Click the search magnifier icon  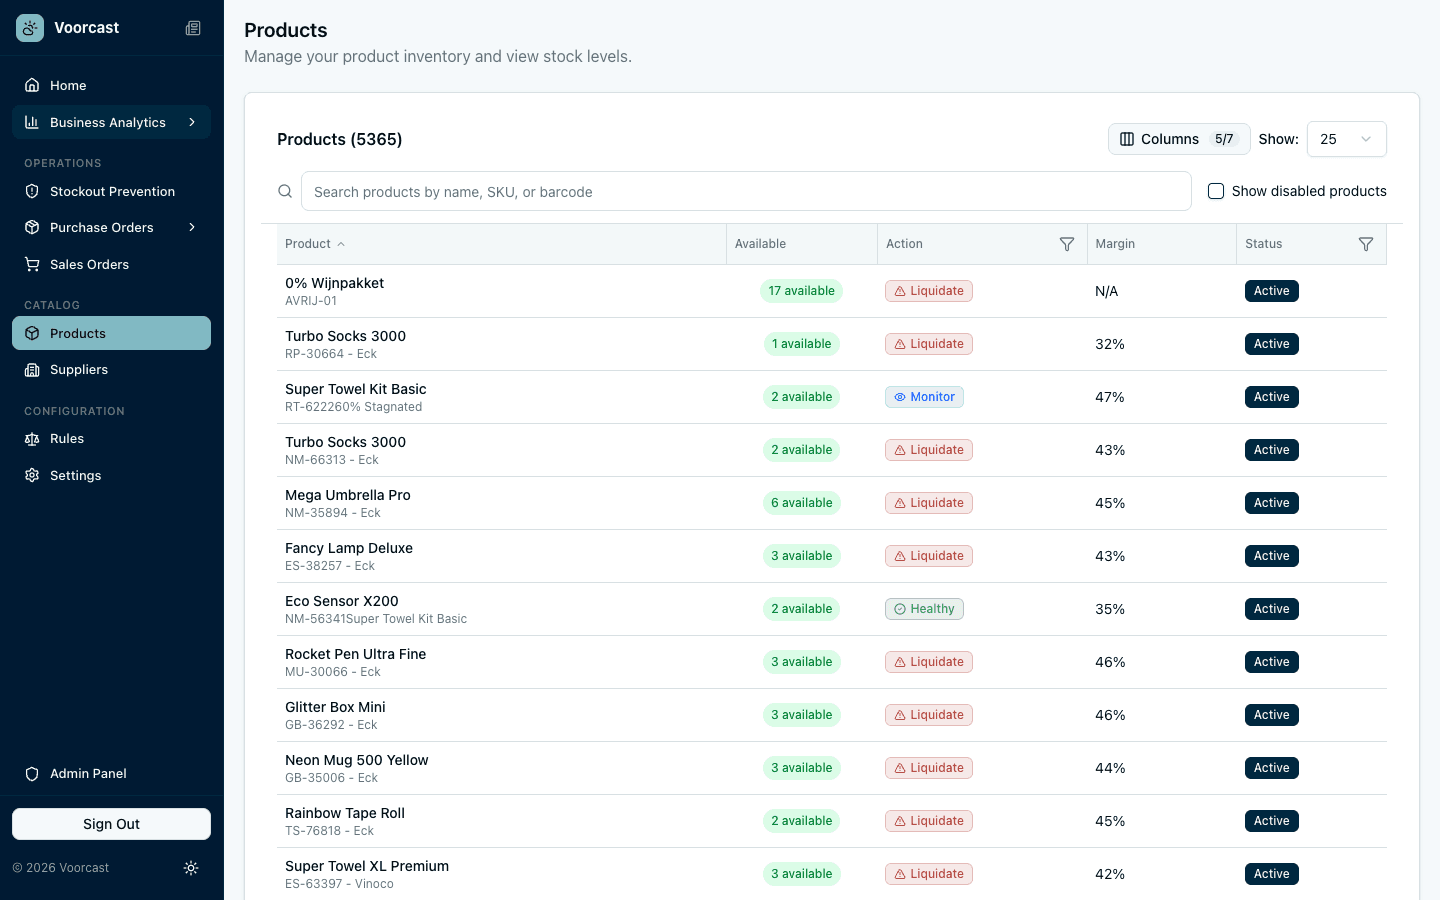coord(285,191)
